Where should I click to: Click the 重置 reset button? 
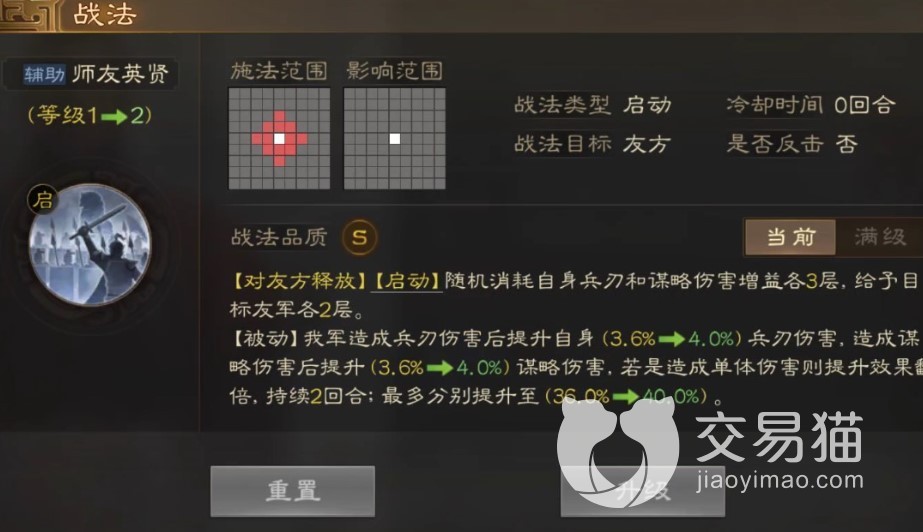click(293, 491)
